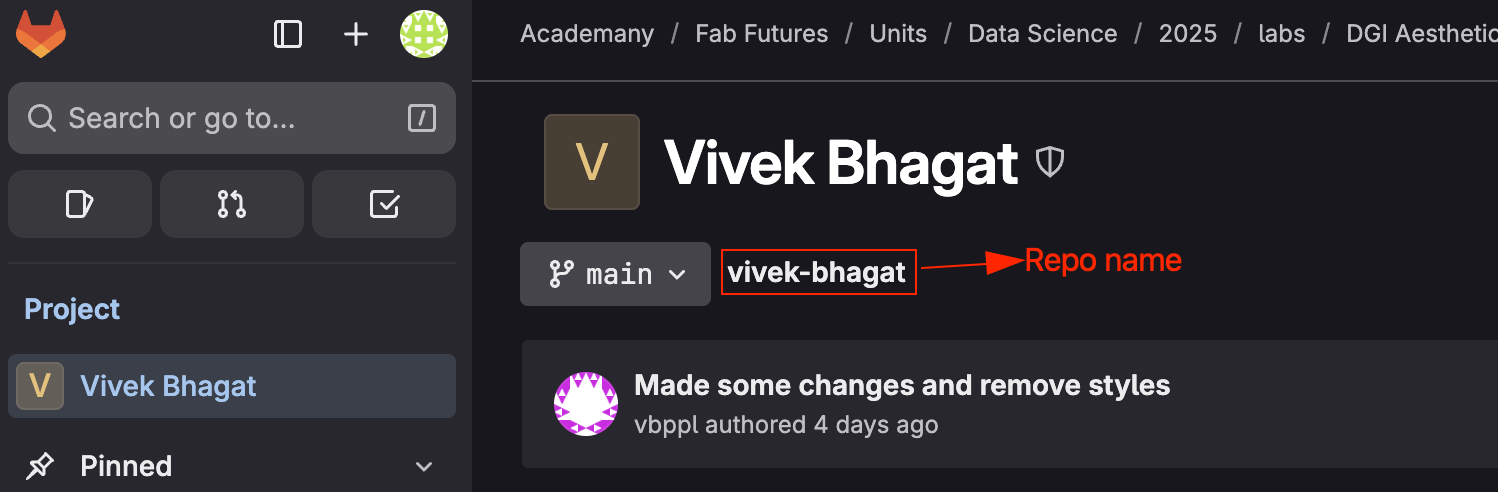Image resolution: width=1498 pixels, height=492 pixels.
Task: Click the pin icon next to Pinned
Action: (40, 466)
